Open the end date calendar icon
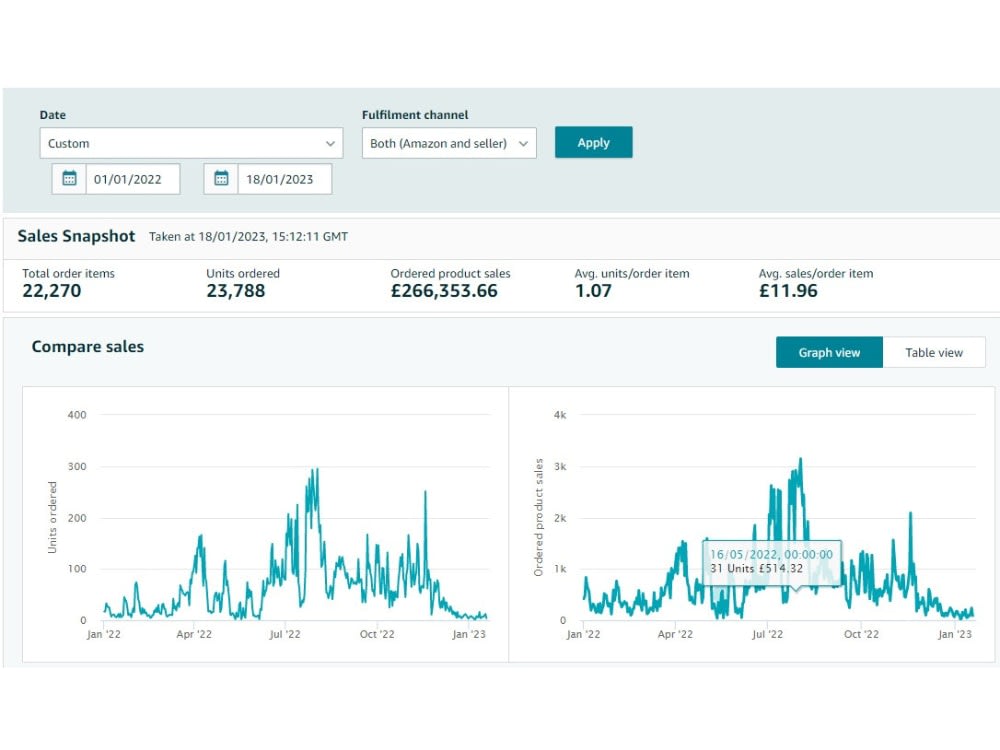 pos(221,179)
